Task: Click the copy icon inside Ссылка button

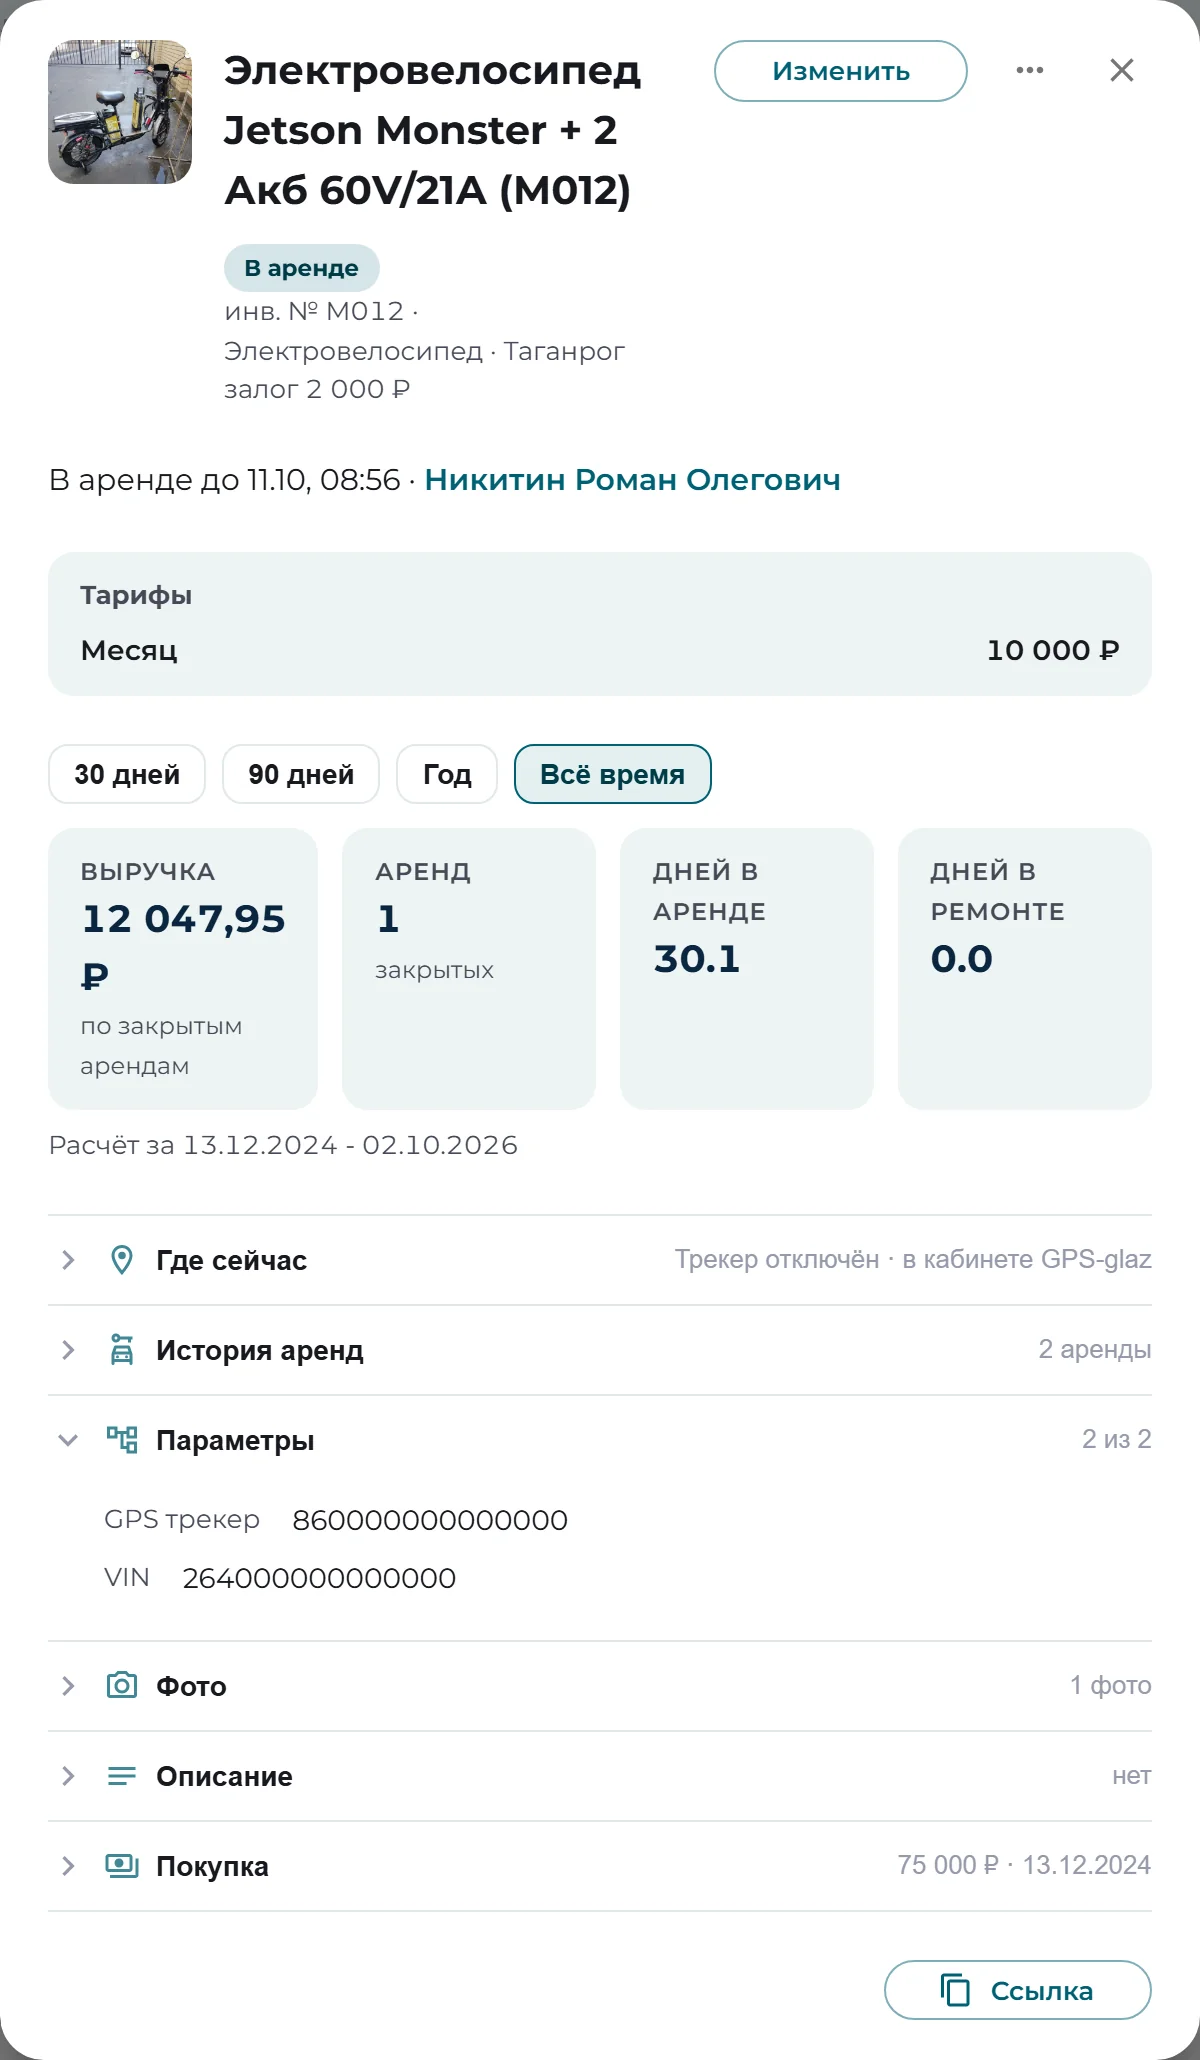Action: pos(955,1990)
